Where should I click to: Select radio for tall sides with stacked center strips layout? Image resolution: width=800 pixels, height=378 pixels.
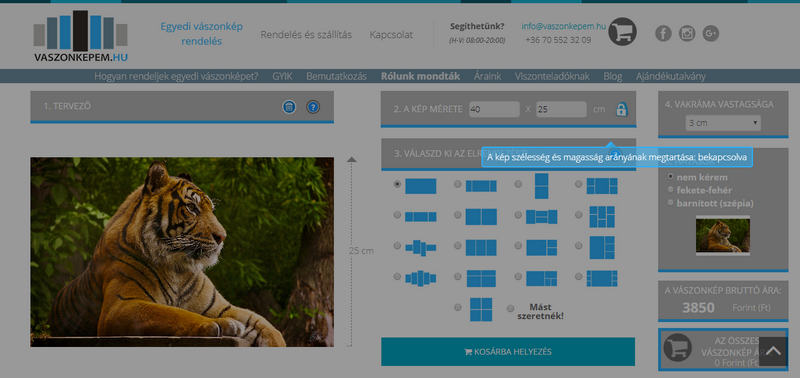pyautogui.click(x=518, y=215)
